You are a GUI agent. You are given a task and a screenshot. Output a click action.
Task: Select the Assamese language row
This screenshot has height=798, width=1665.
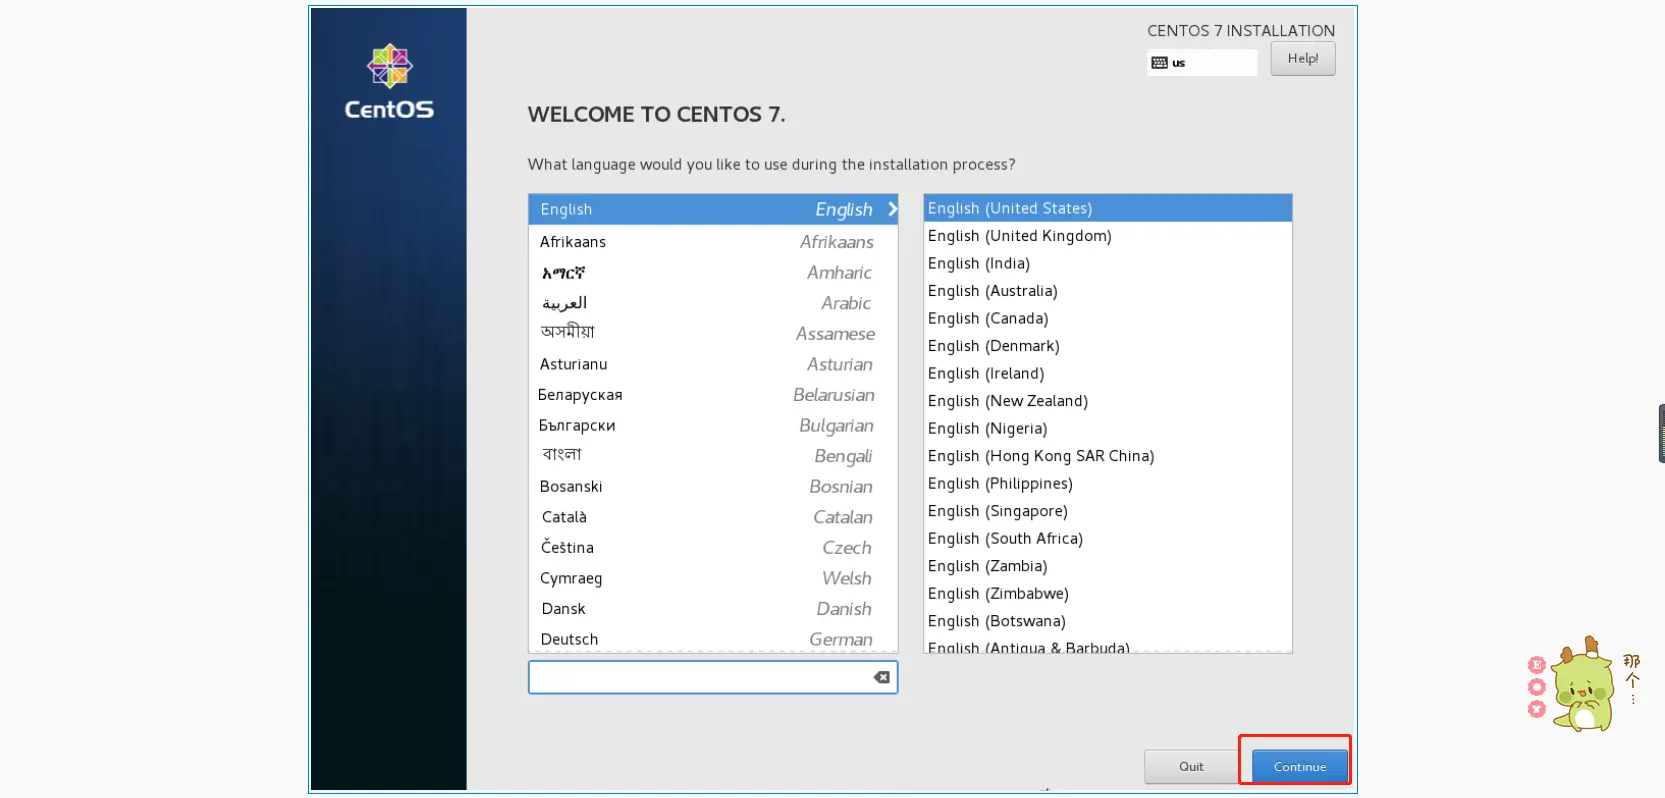pyautogui.click(x=713, y=334)
